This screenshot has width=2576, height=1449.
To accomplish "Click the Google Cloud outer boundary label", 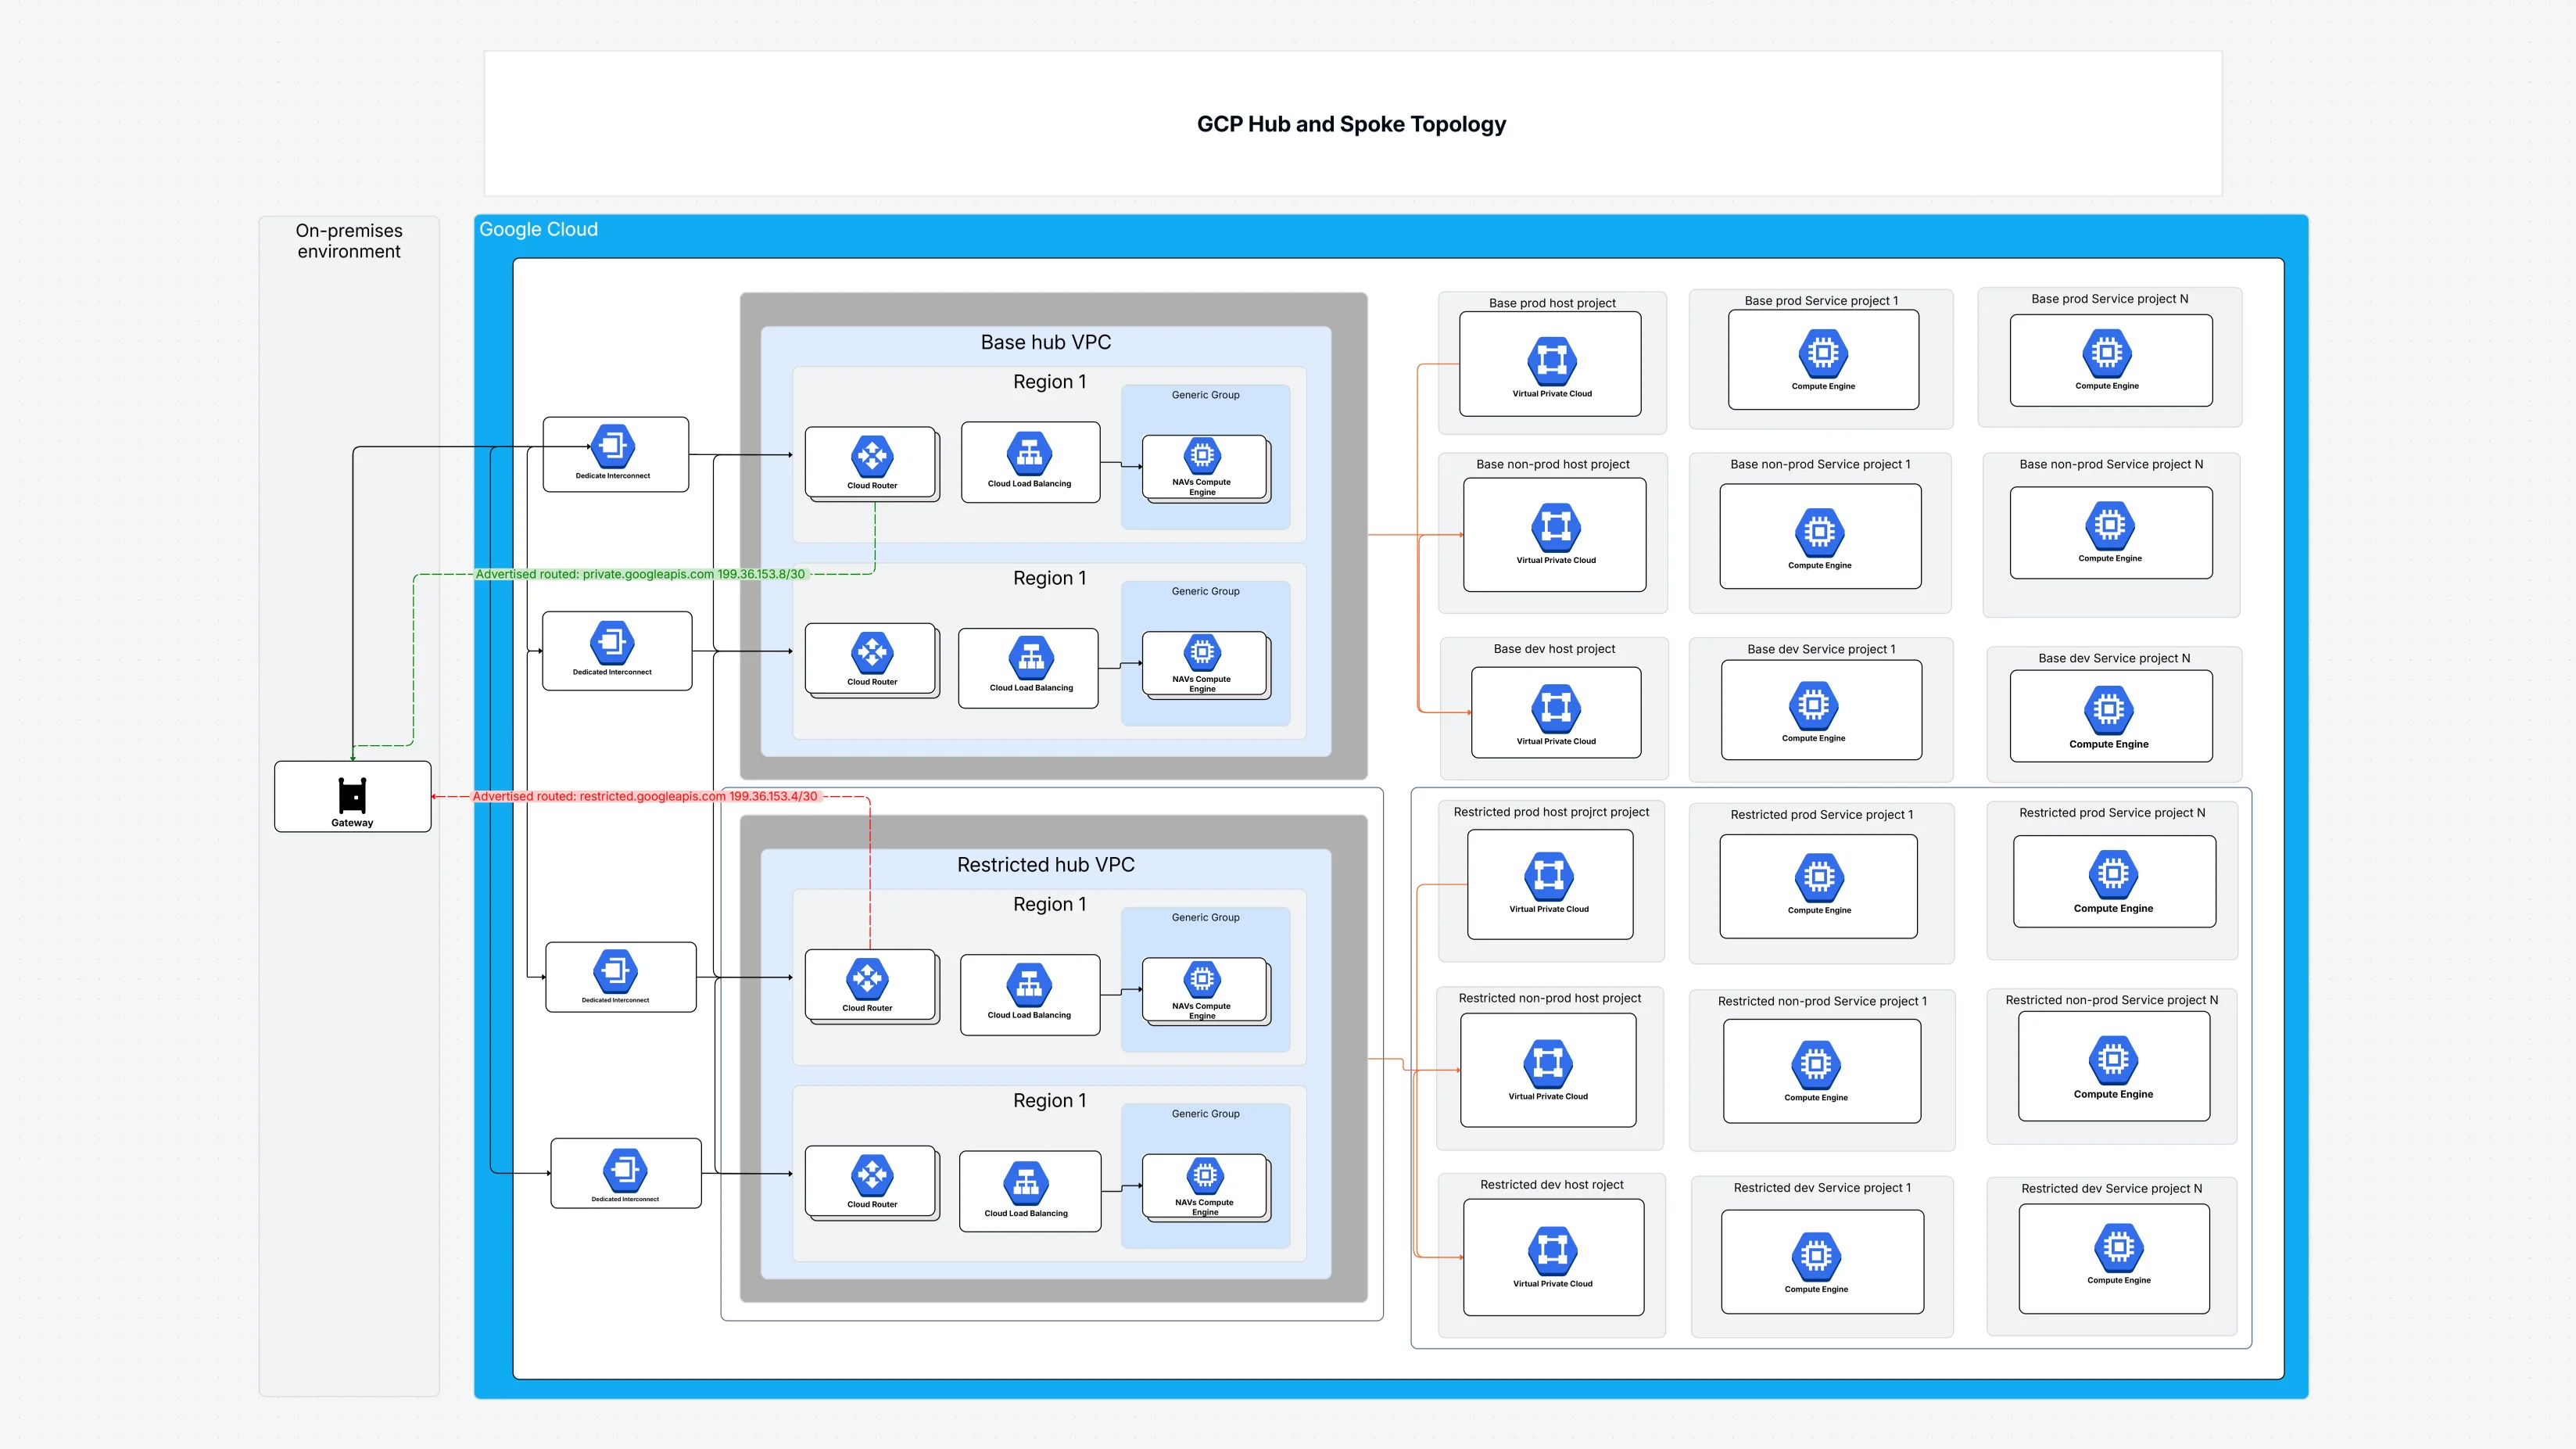I will tap(538, 229).
